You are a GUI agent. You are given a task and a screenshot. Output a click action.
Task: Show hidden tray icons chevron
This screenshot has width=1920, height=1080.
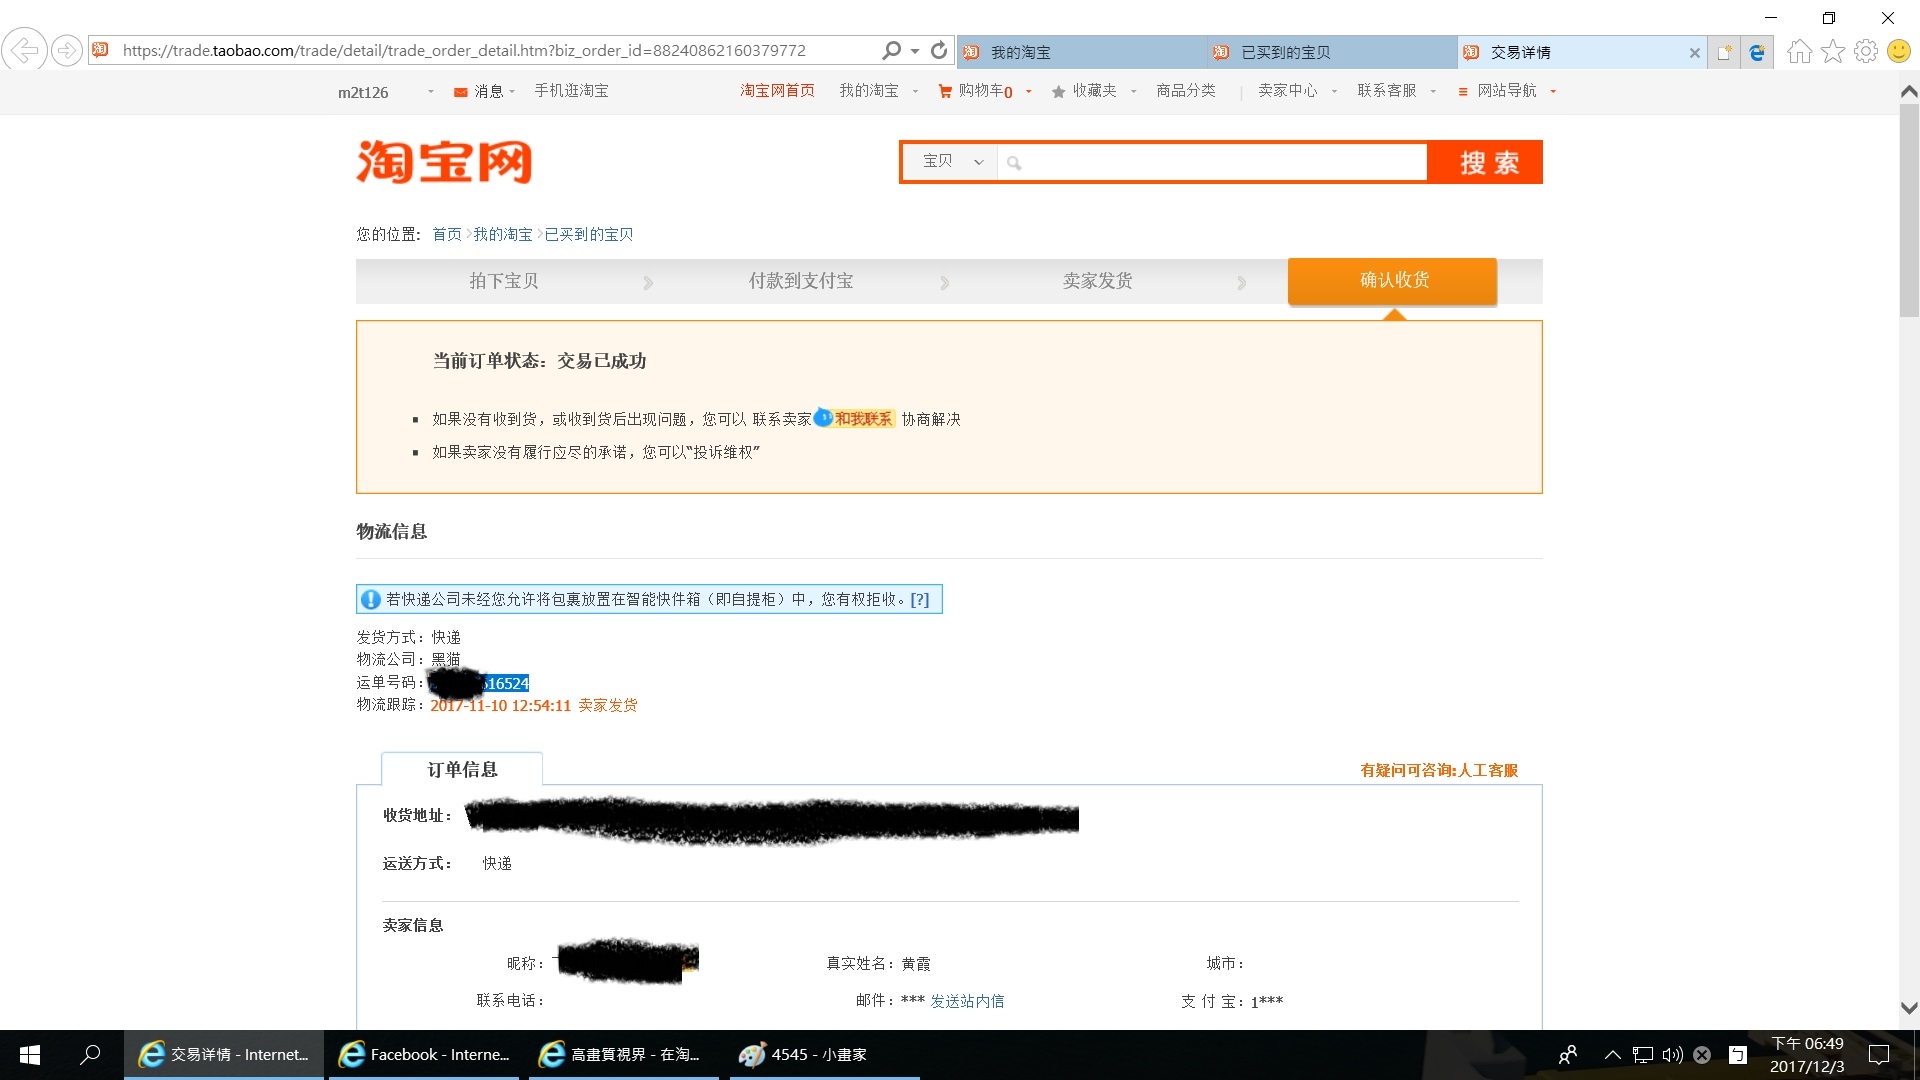(1612, 1054)
